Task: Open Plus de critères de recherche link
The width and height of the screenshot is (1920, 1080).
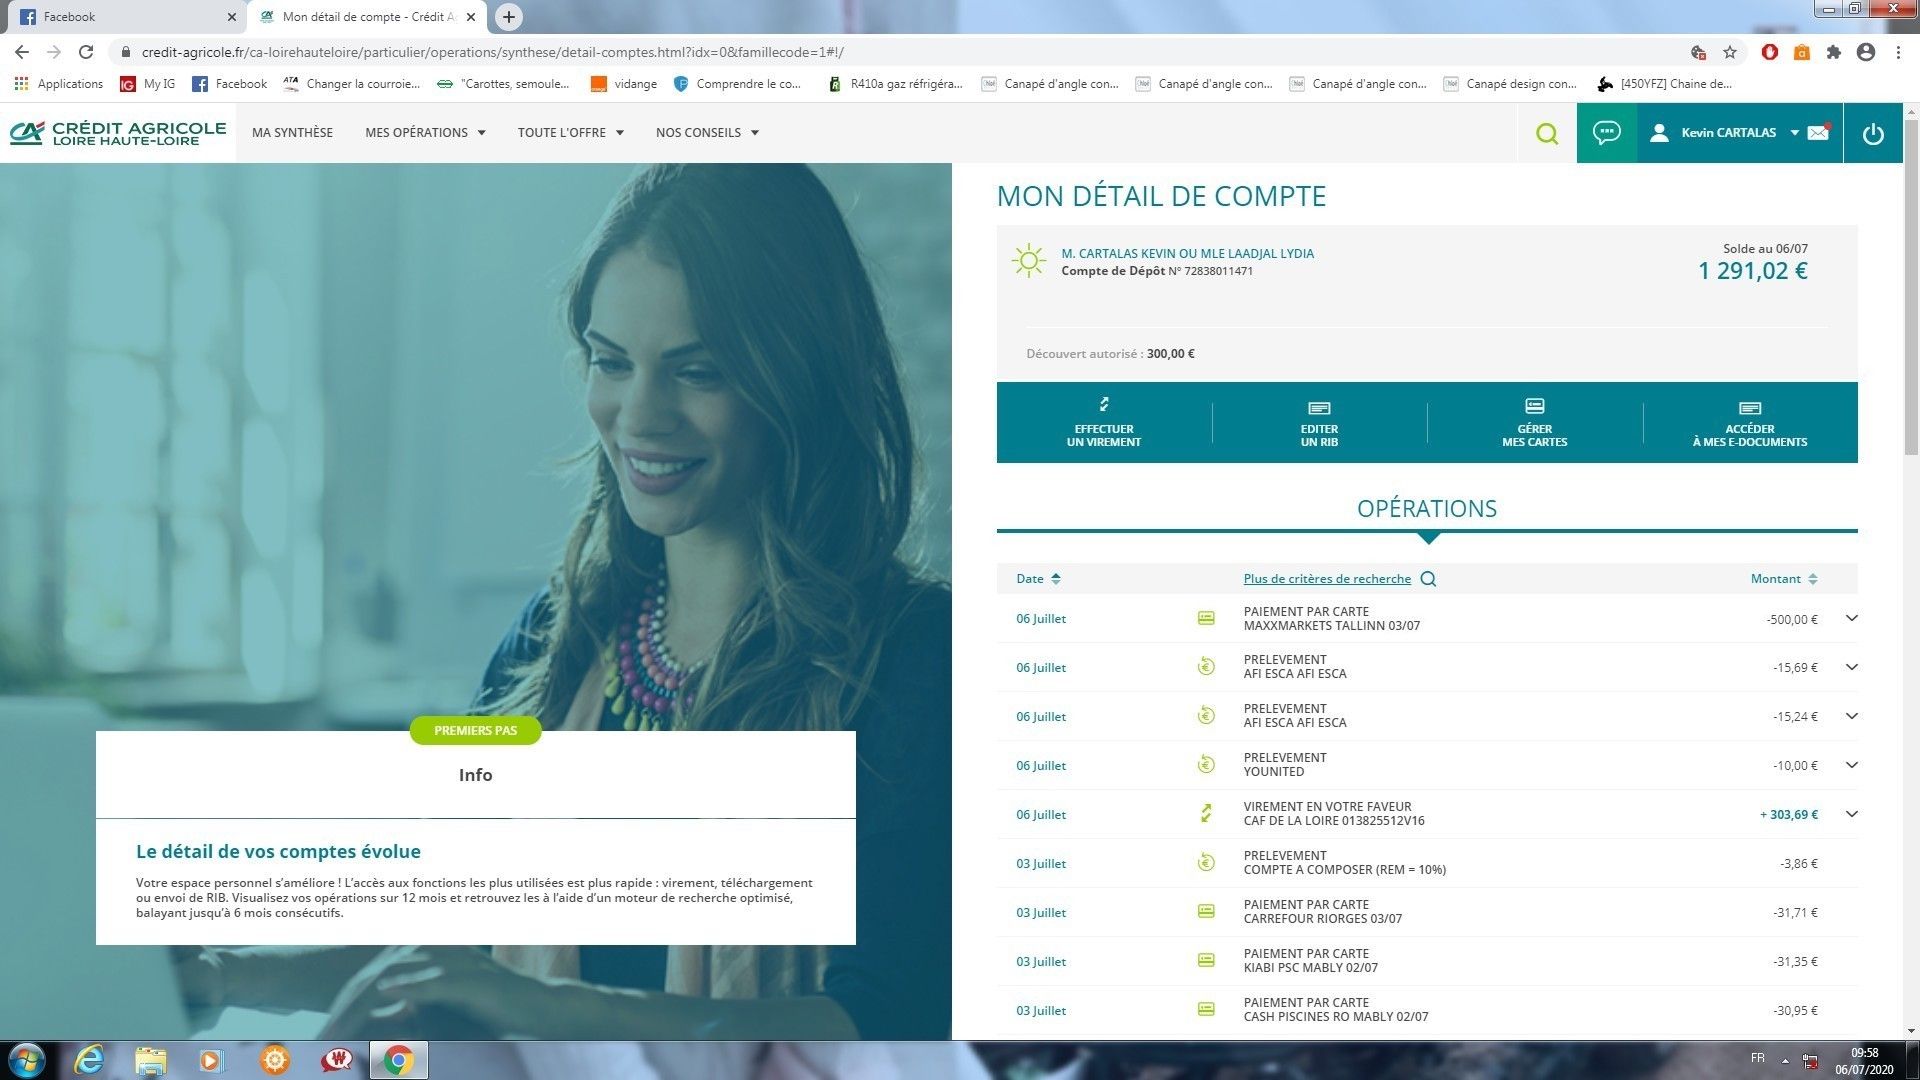Action: pos(1327,579)
